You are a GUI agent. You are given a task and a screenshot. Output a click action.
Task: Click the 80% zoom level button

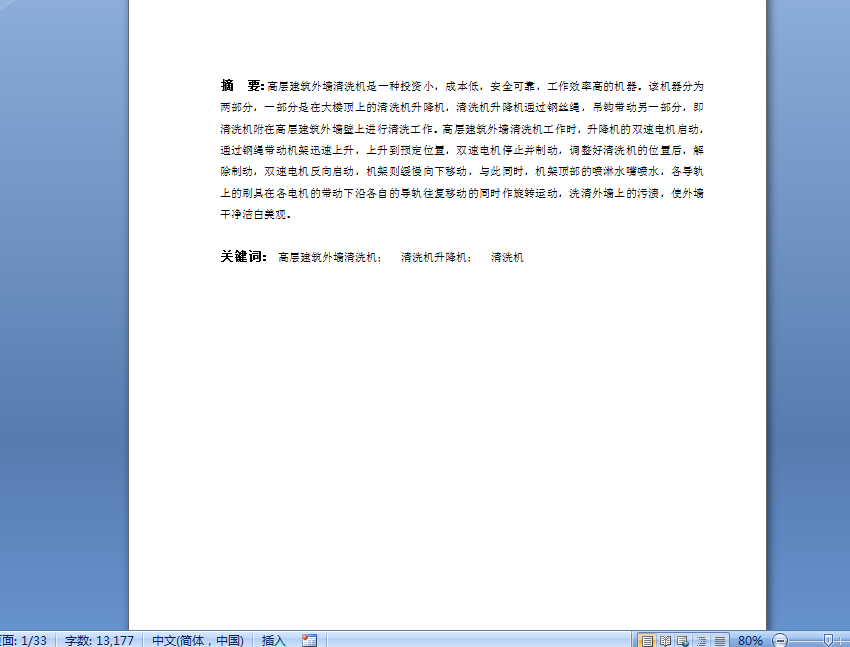tap(750, 640)
